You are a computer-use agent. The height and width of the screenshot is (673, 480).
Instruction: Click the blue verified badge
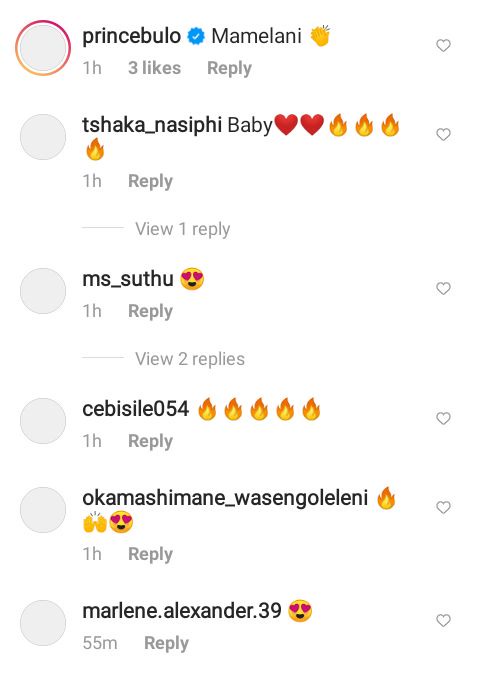click(196, 36)
